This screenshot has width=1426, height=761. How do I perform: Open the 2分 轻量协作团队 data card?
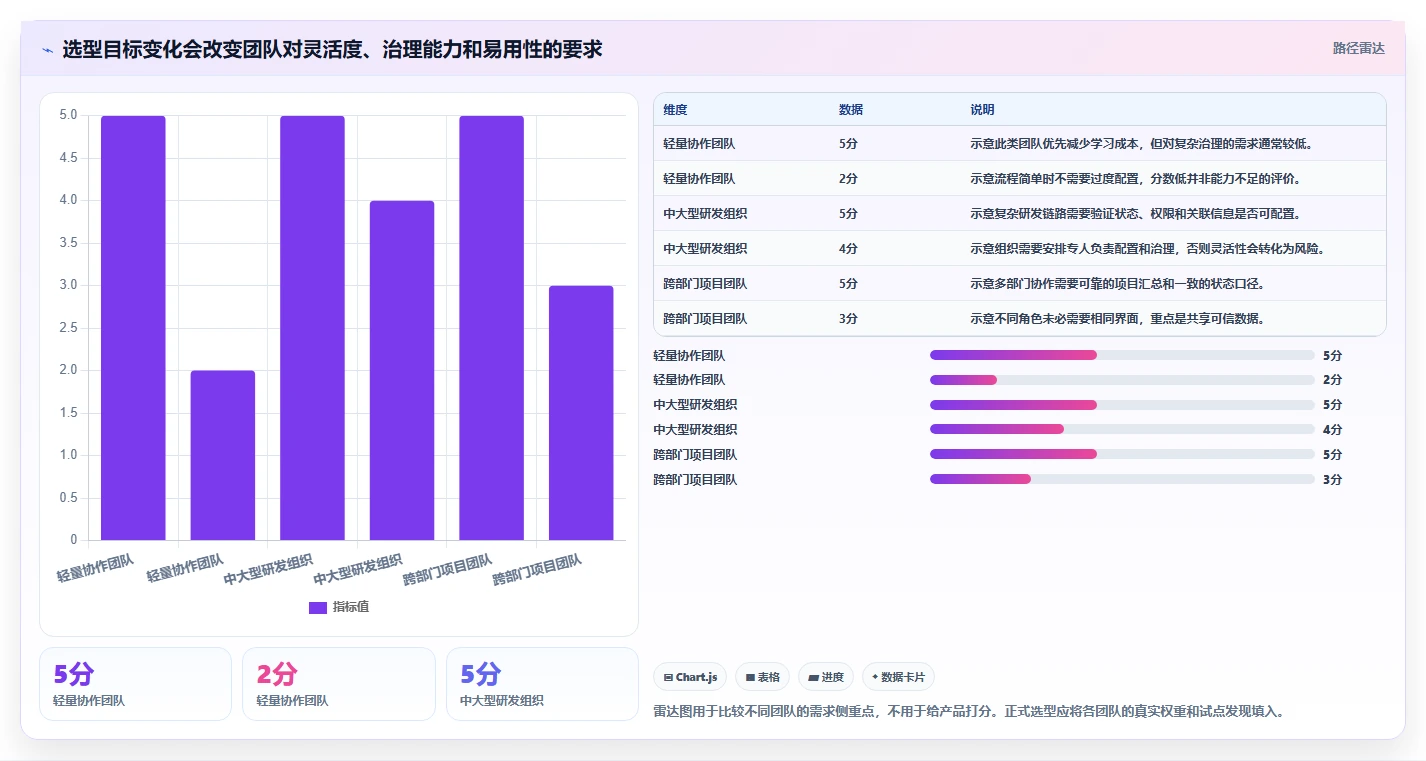pyautogui.click(x=338, y=684)
